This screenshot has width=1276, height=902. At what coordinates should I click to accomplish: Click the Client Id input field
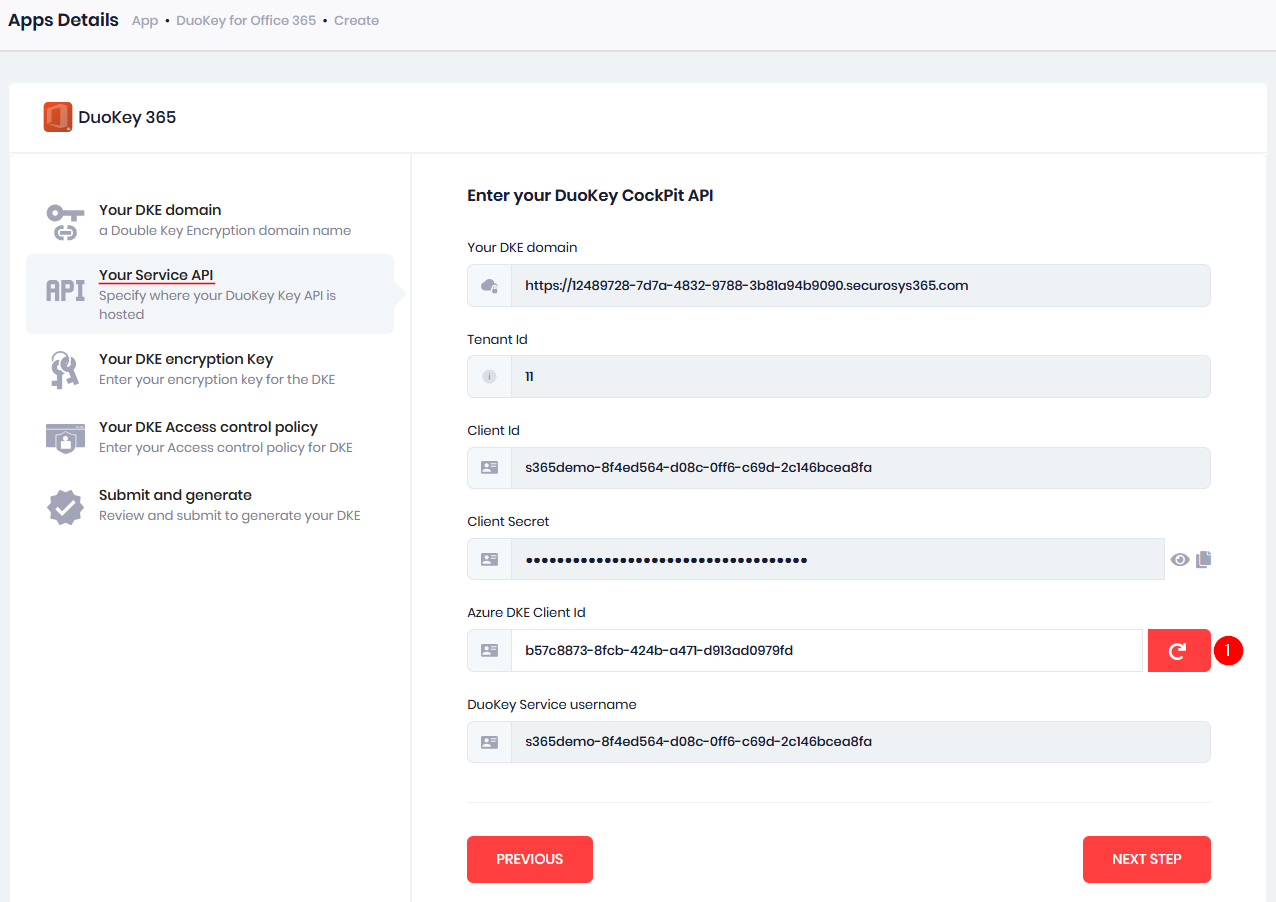[860, 468]
